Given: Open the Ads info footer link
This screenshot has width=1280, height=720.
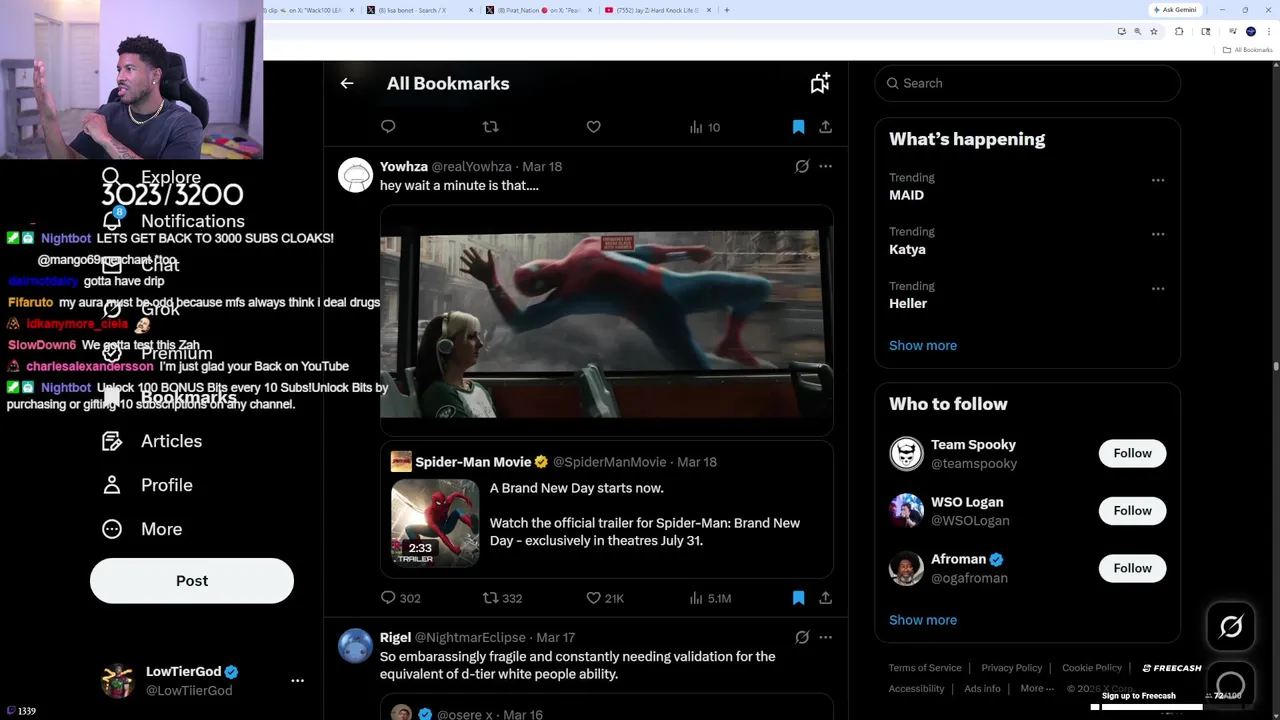Looking at the screenshot, I should pyautogui.click(x=982, y=689).
